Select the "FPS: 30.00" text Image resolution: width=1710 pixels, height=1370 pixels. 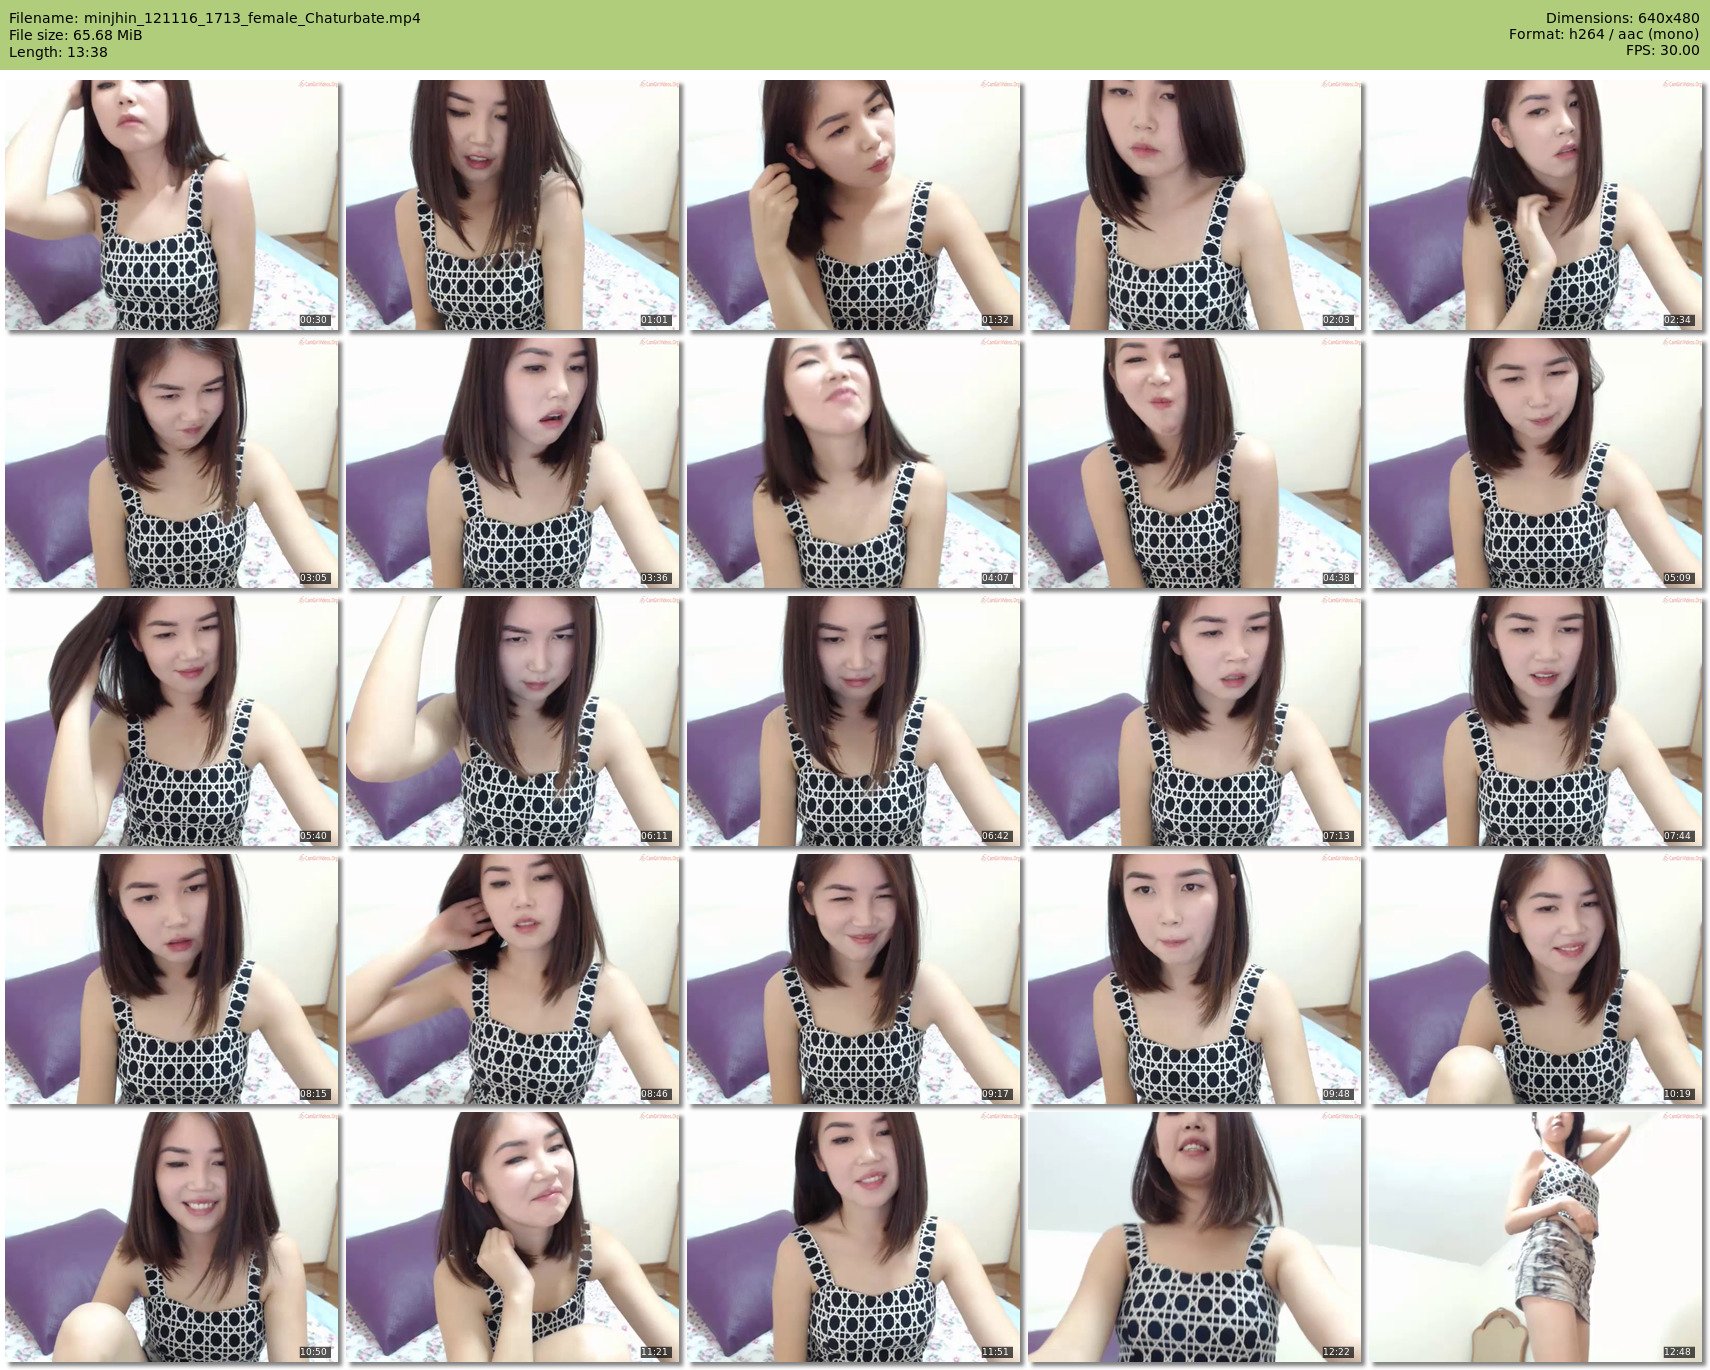coord(1662,50)
